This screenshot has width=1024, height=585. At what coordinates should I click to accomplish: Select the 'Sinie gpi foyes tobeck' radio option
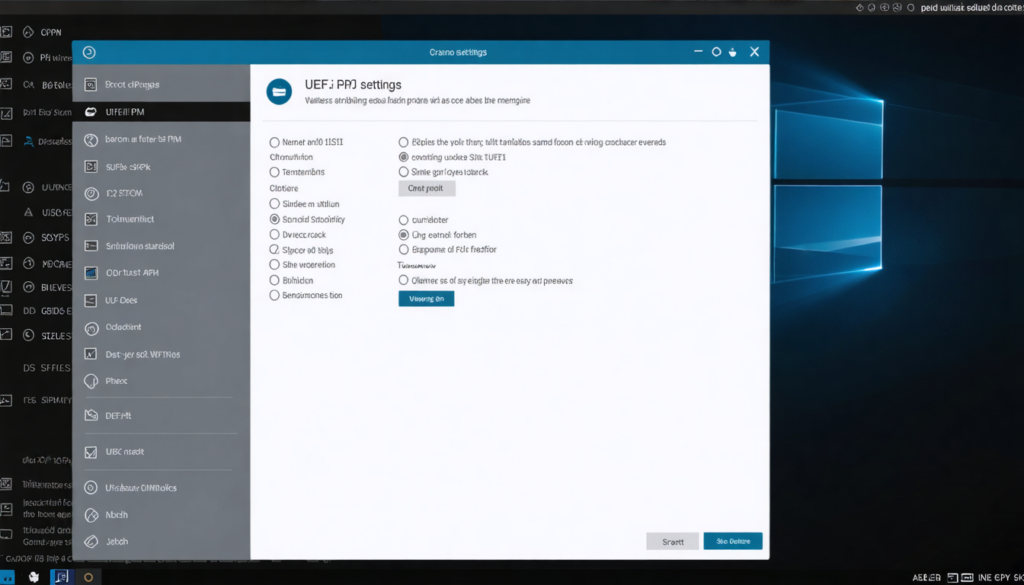[x=404, y=172]
